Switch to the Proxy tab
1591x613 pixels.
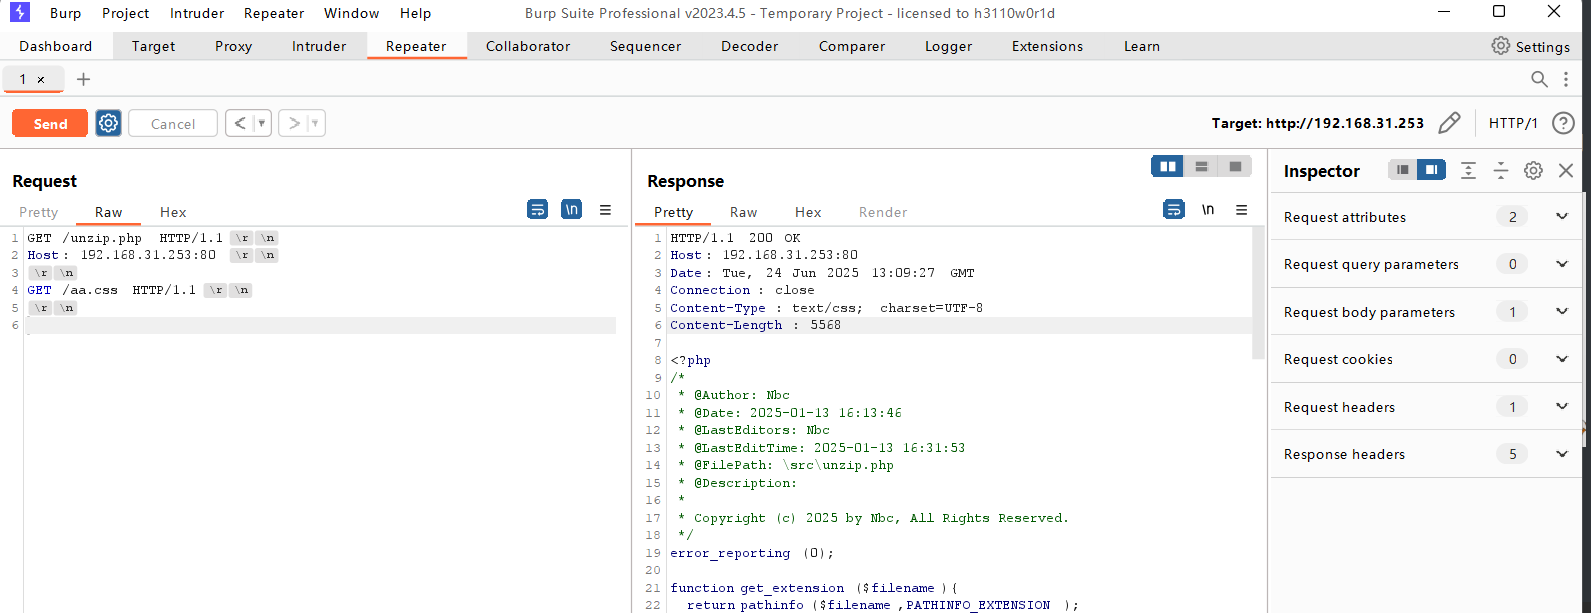233,46
